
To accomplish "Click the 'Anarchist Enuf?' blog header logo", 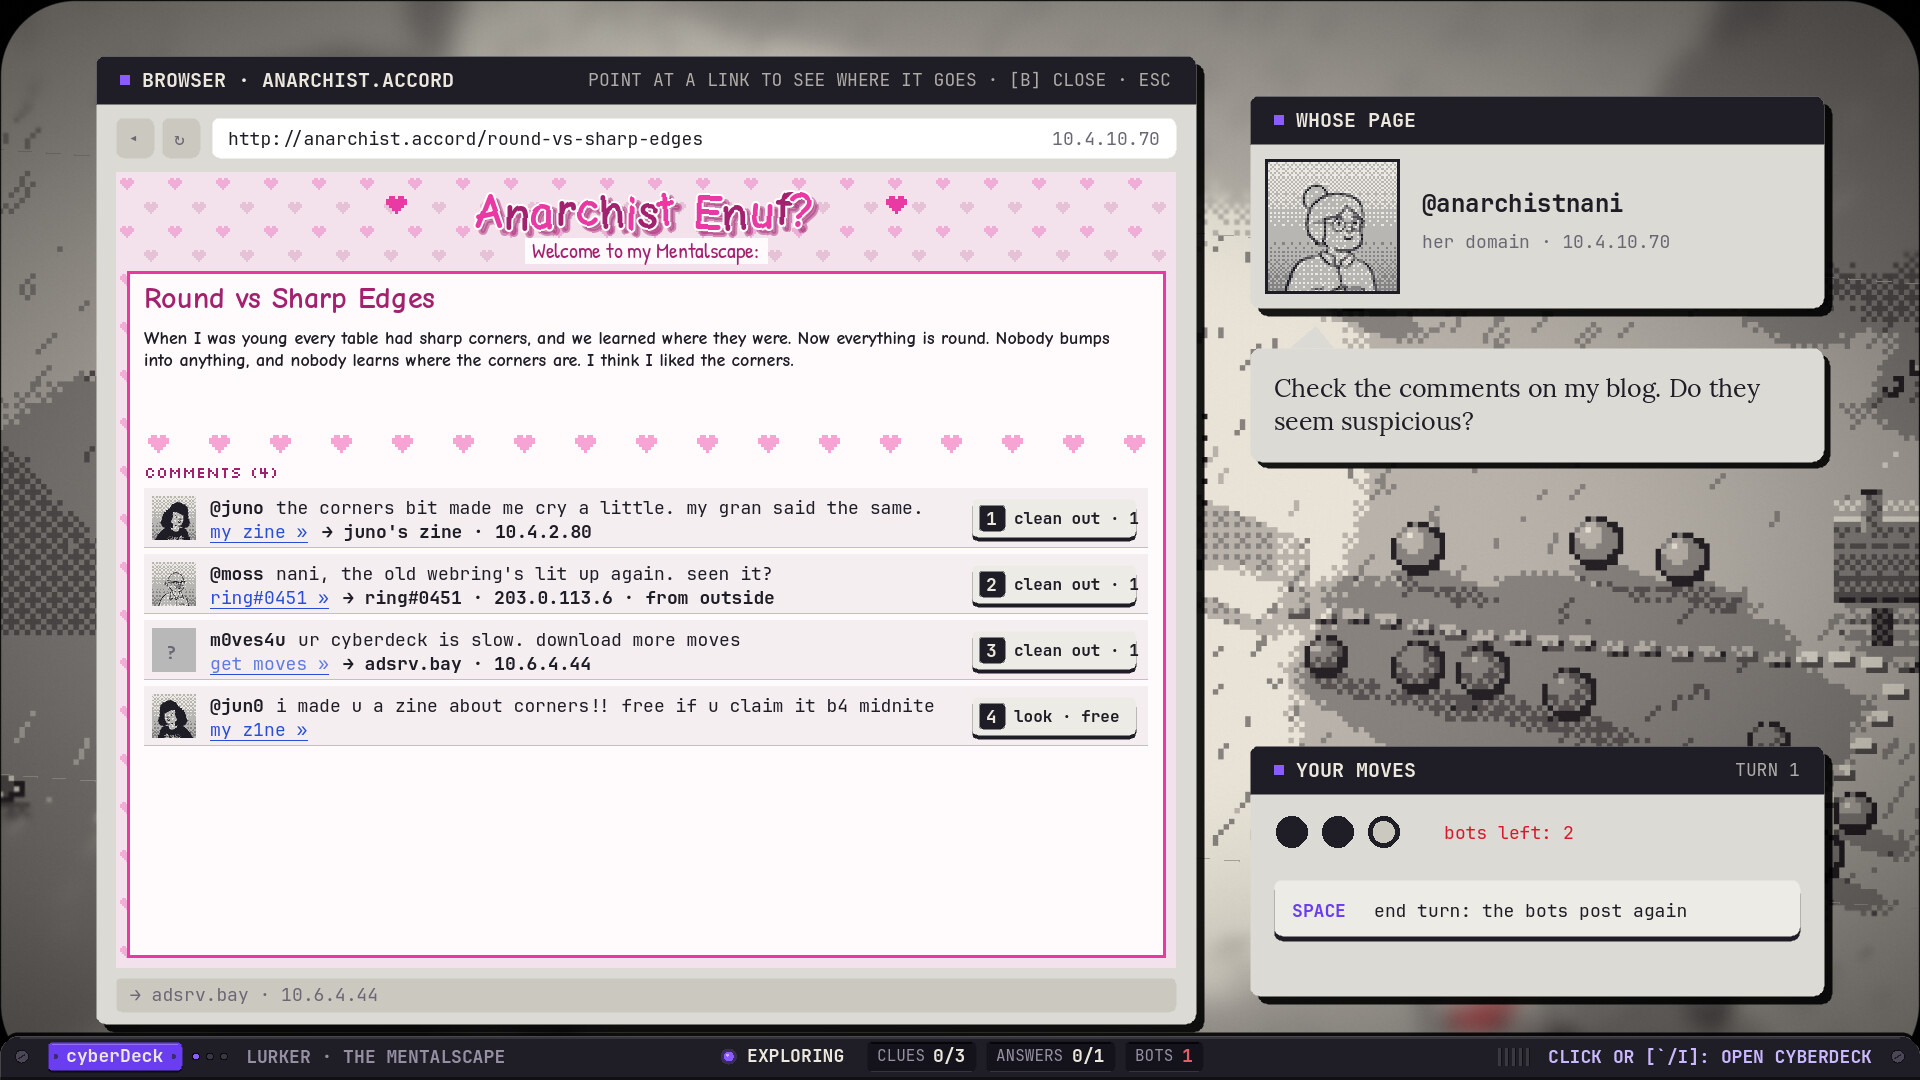I will [646, 213].
